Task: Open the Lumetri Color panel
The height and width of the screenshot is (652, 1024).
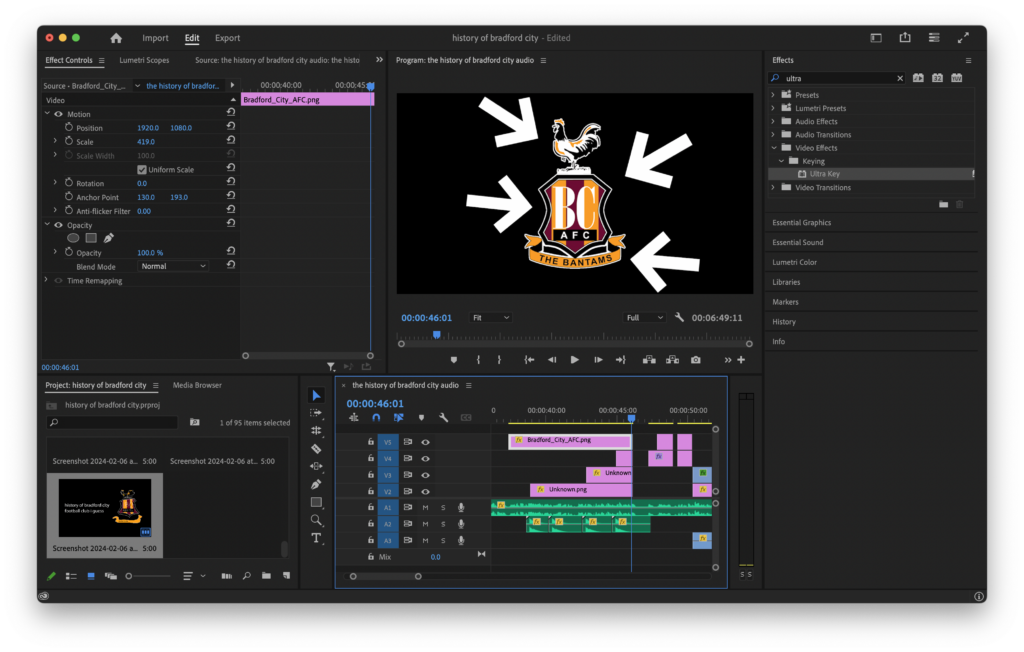Action: pyautogui.click(x=795, y=262)
